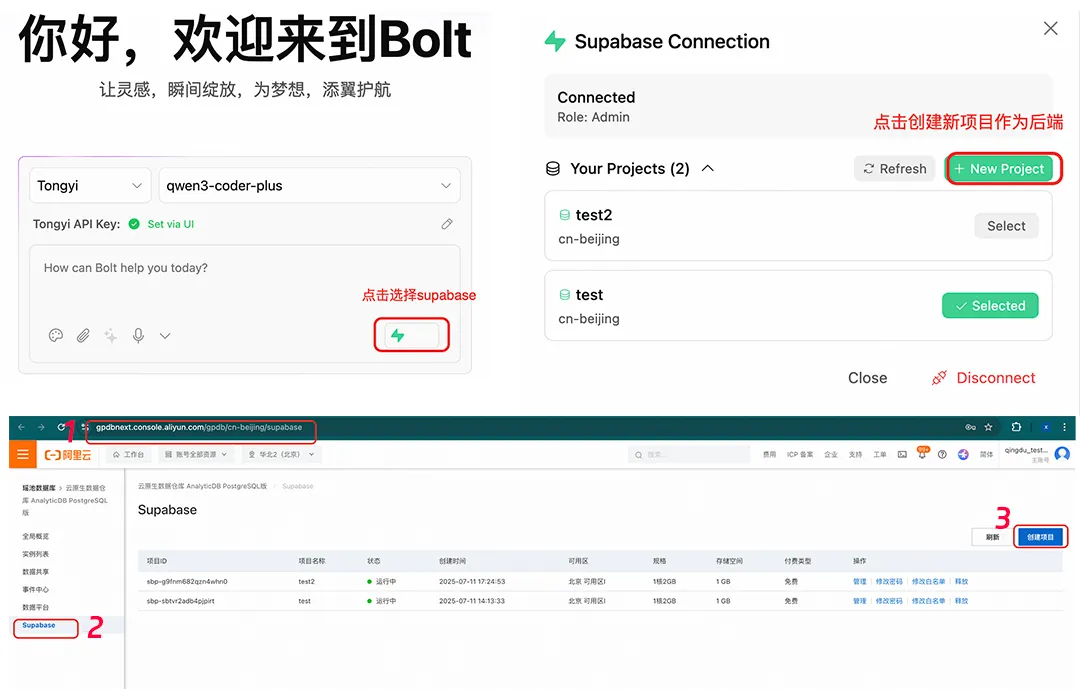1080x689 pixels.
Task: Start voice input with microphone icon
Action: click(x=138, y=336)
